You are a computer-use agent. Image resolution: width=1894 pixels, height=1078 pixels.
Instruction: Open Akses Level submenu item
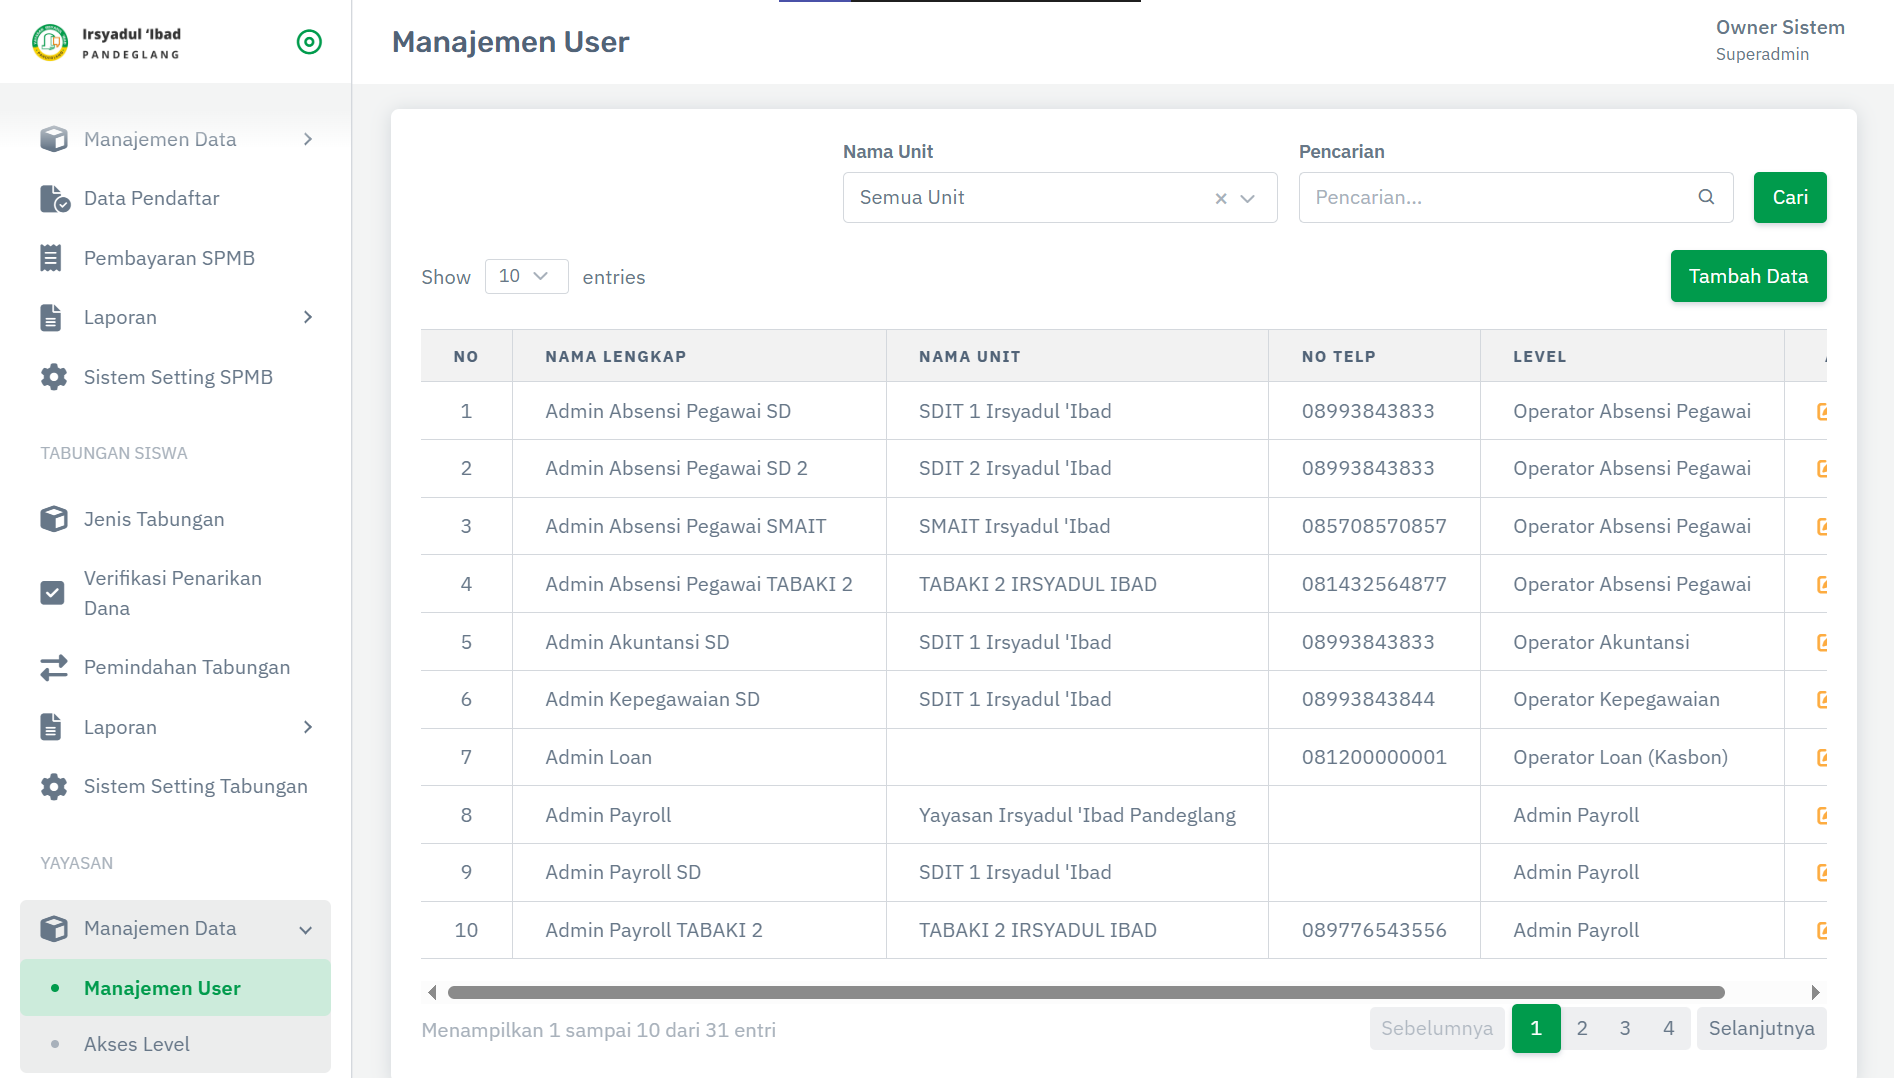(175, 1044)
